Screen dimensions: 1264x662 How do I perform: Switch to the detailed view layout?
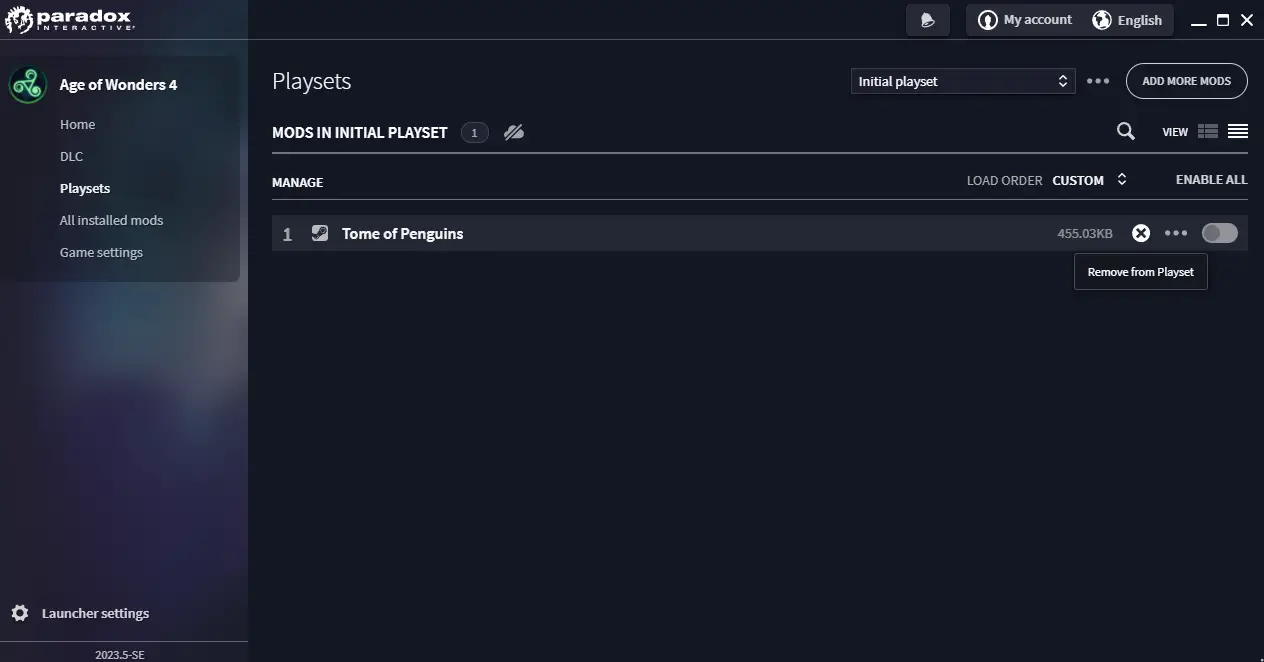pos(1208,131)
